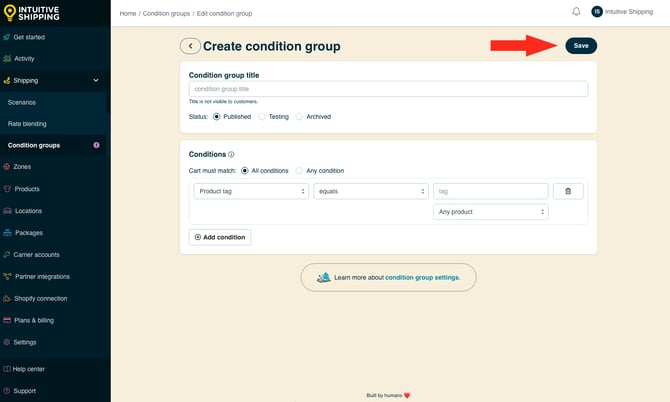670x402 pixels.
Task: Select the Archived status radio
Action: pyautogui.click(x=299, y=117)
